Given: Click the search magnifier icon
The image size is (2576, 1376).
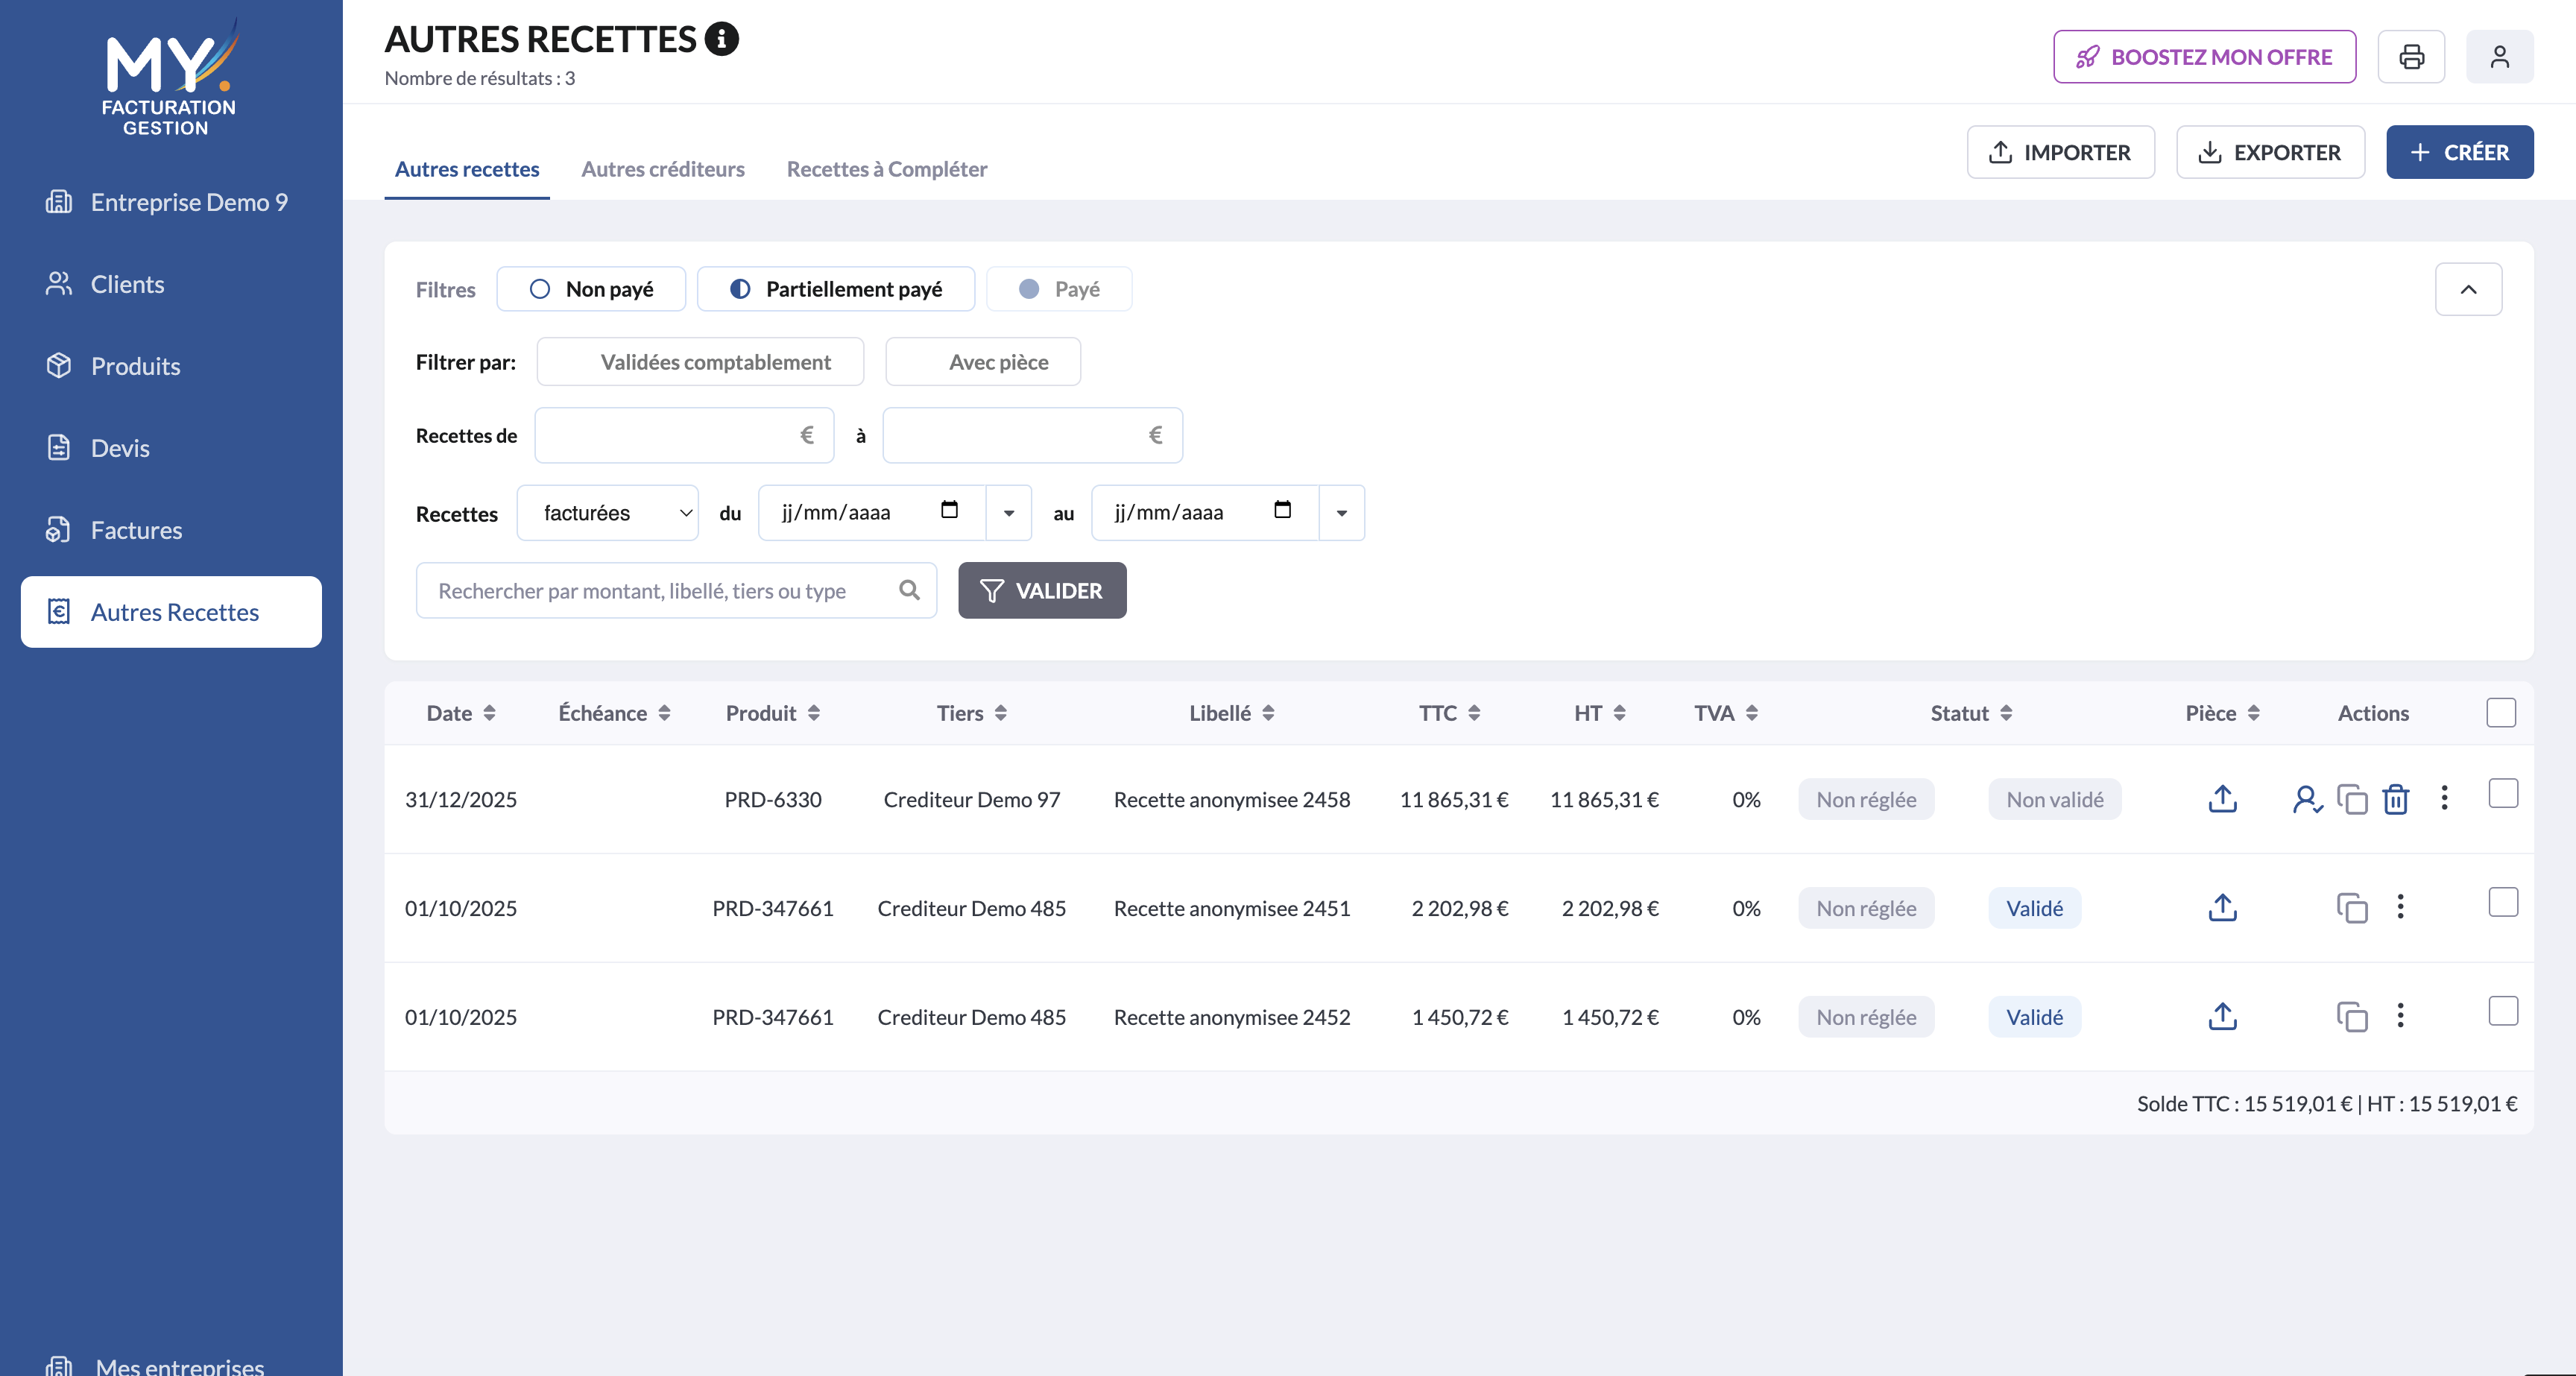Looking at the screenshot, I should pos(908,590).
